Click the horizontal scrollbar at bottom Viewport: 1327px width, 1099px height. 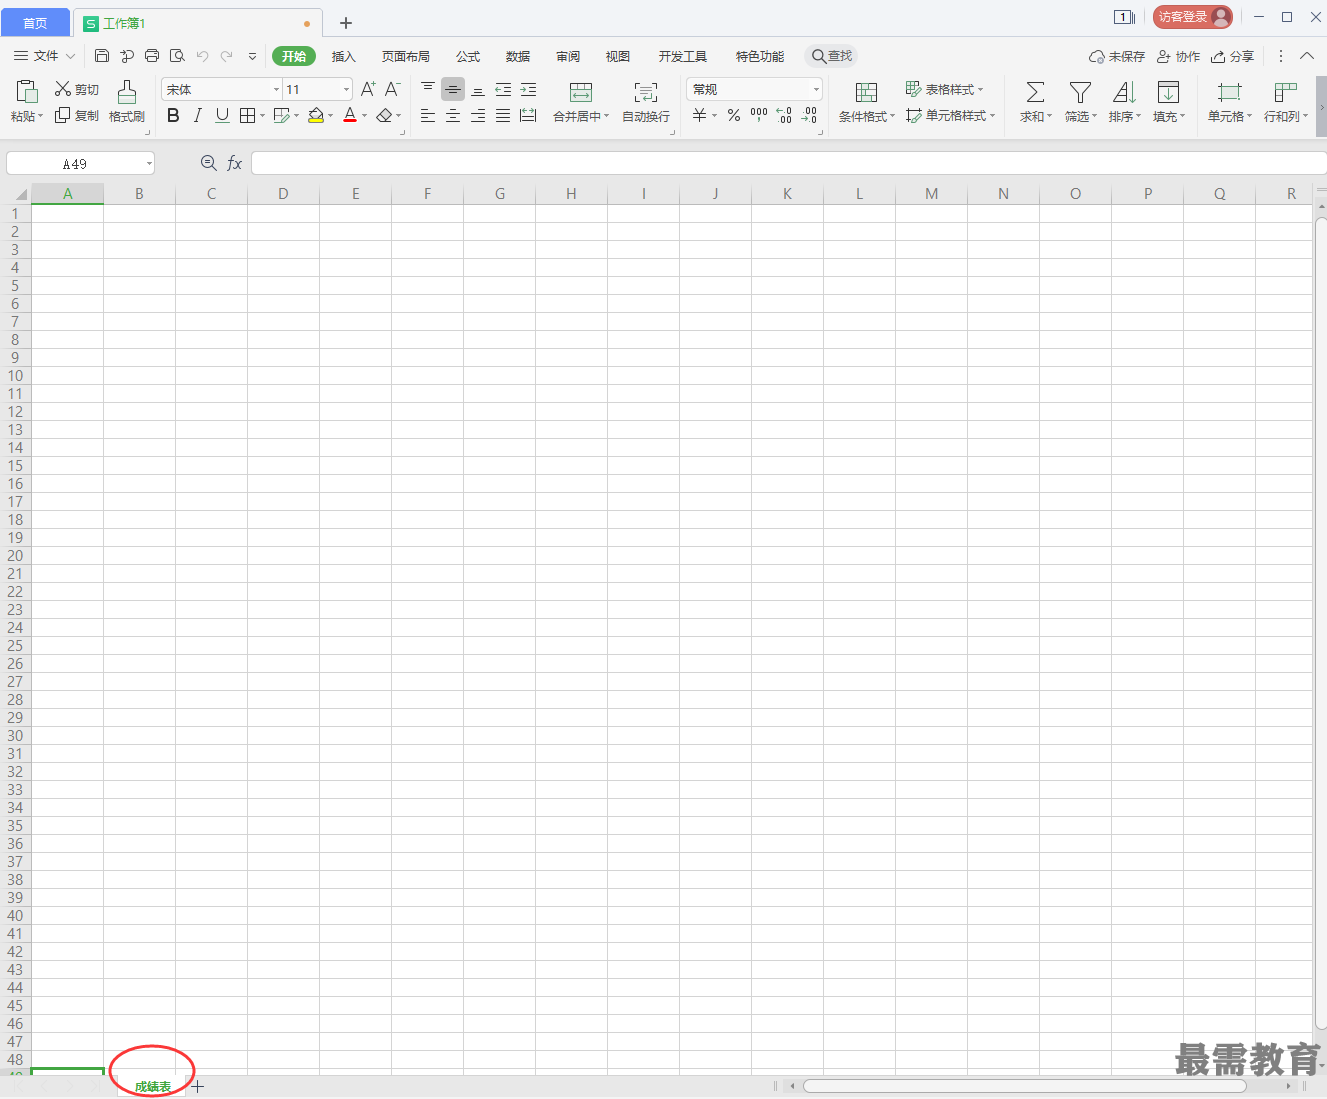tap(1025, 1086)
